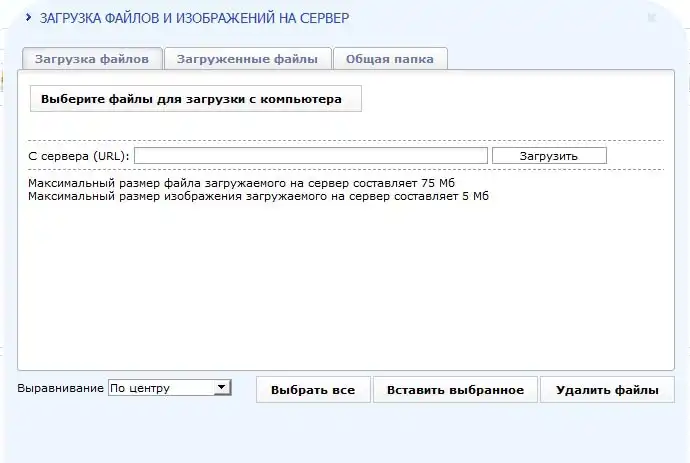Click the dashed separator above the URL row

coord(345,140)
